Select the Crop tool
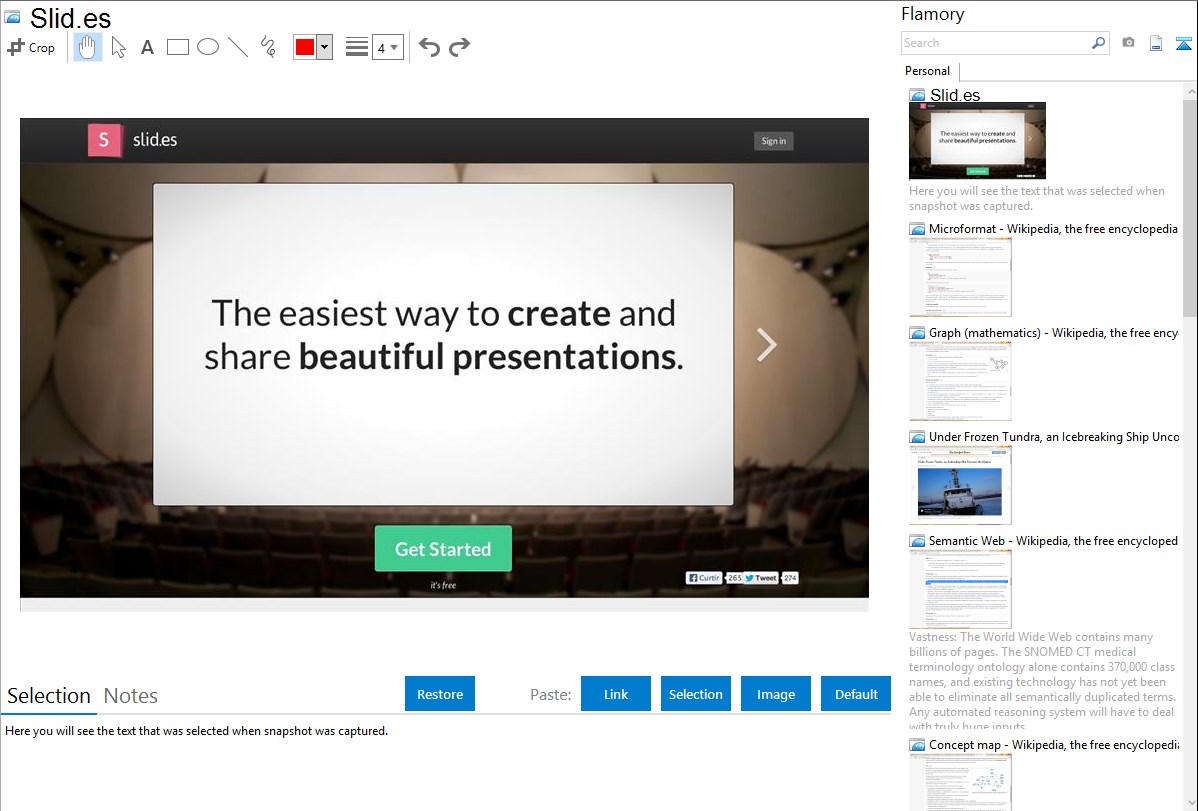This screenshot has width=1198, height=811. (31, 47)
